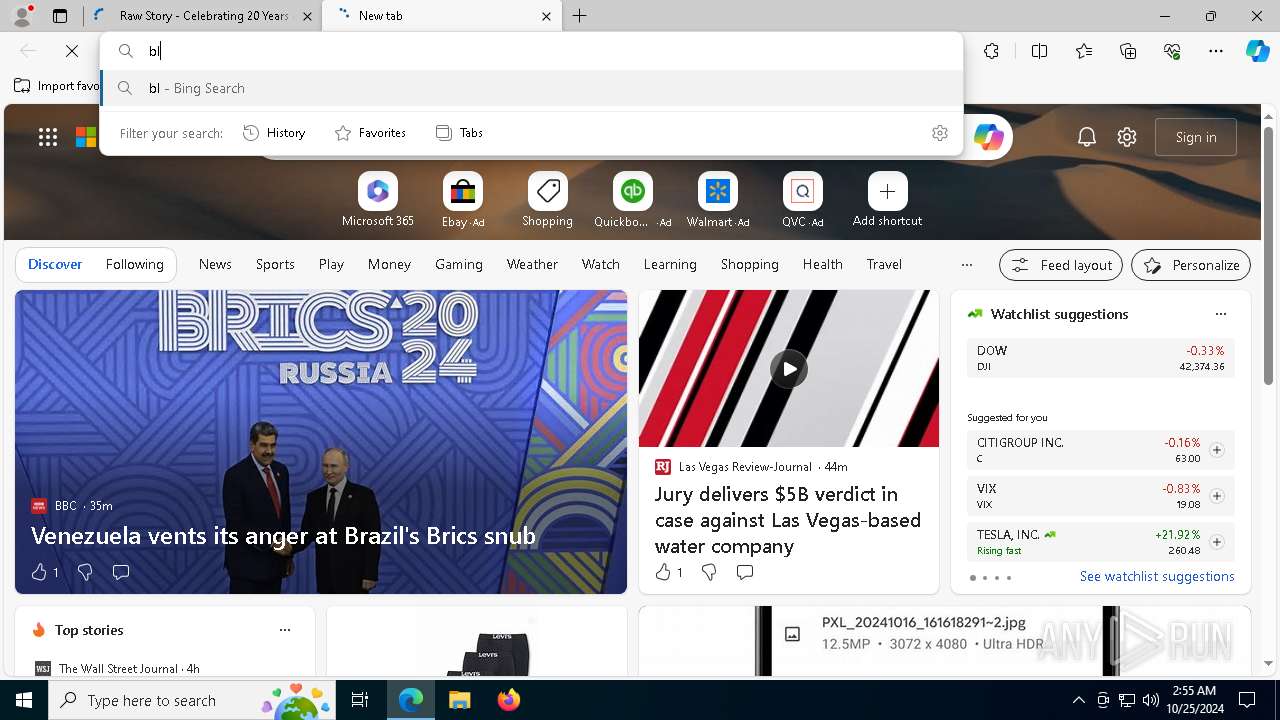Screen dimensions: 1280x720
Task: Open the address bar search settings gear
Action: 939,133
